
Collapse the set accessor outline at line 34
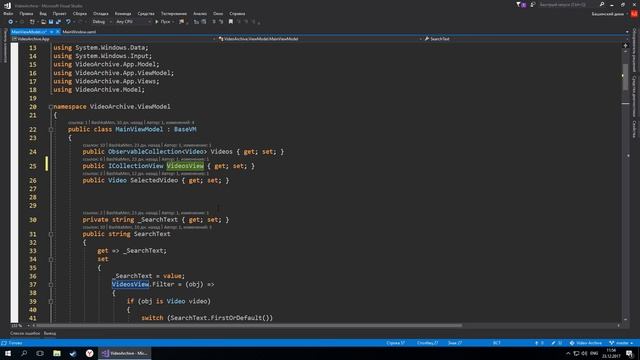(51, 259)
